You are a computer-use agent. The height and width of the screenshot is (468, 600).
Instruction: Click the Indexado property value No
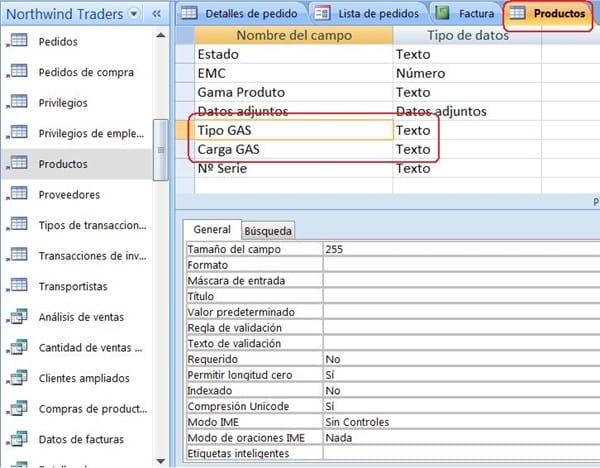click(x=461, y=390)
